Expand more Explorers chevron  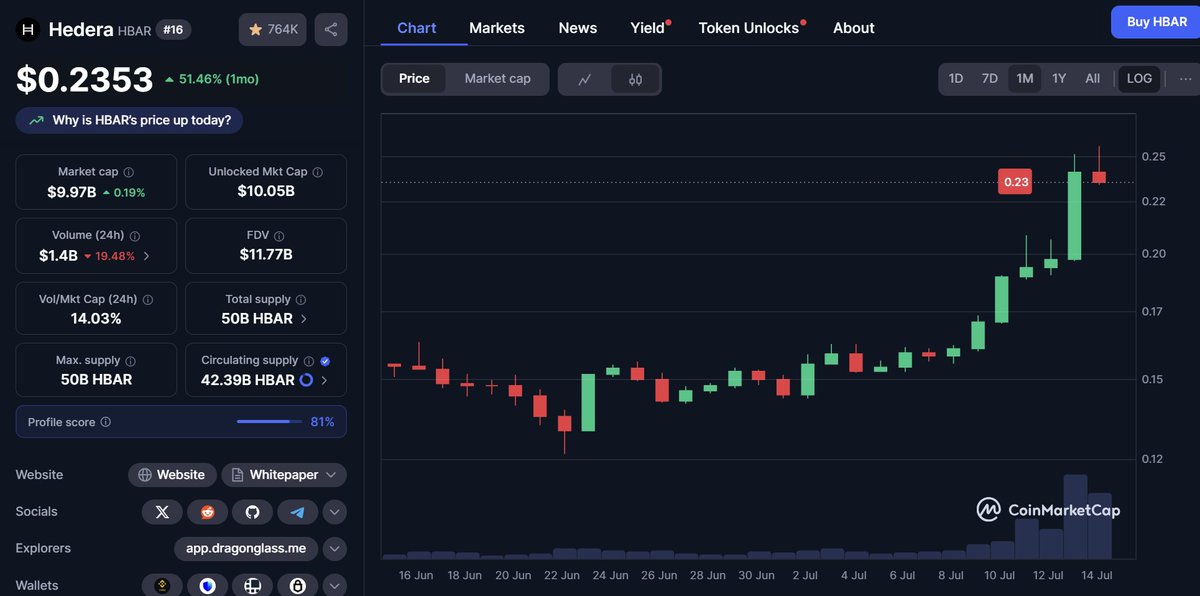tap(335, 549)
